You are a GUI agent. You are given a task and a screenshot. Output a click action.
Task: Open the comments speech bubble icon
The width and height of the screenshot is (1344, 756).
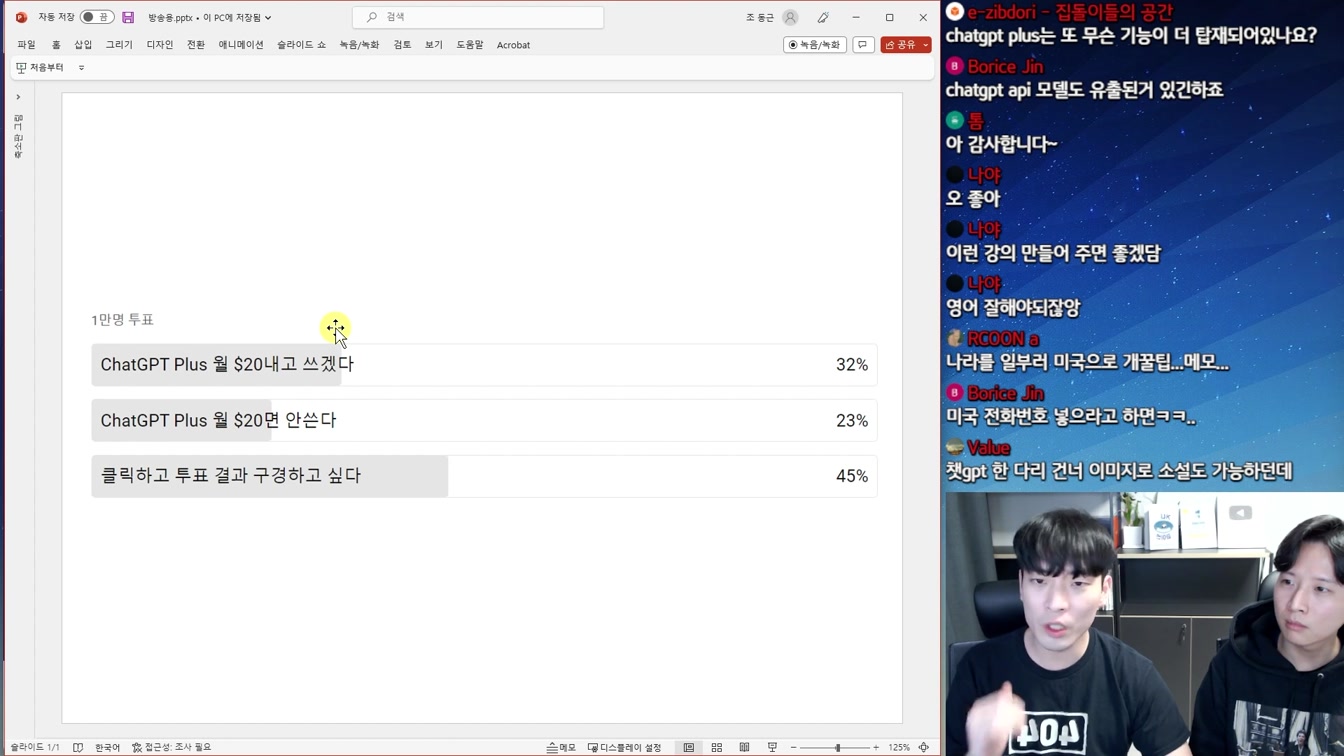(x=863, y=45)
